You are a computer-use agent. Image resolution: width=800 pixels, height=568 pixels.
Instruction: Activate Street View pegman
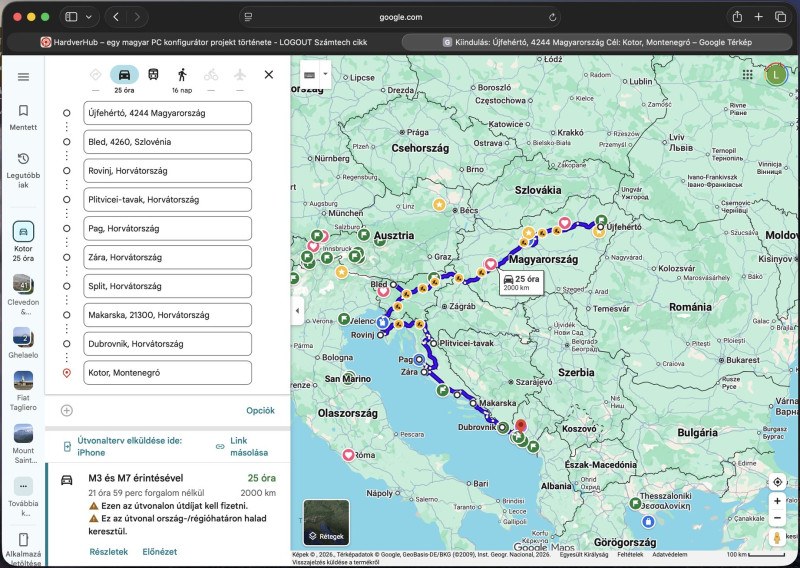[x=777, y=538]
